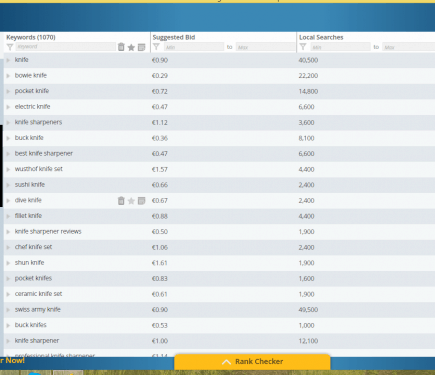The height and width of the screenshot is (375, 435).
Task: Click the Local Searches Min field
Action: coord(340,47)
